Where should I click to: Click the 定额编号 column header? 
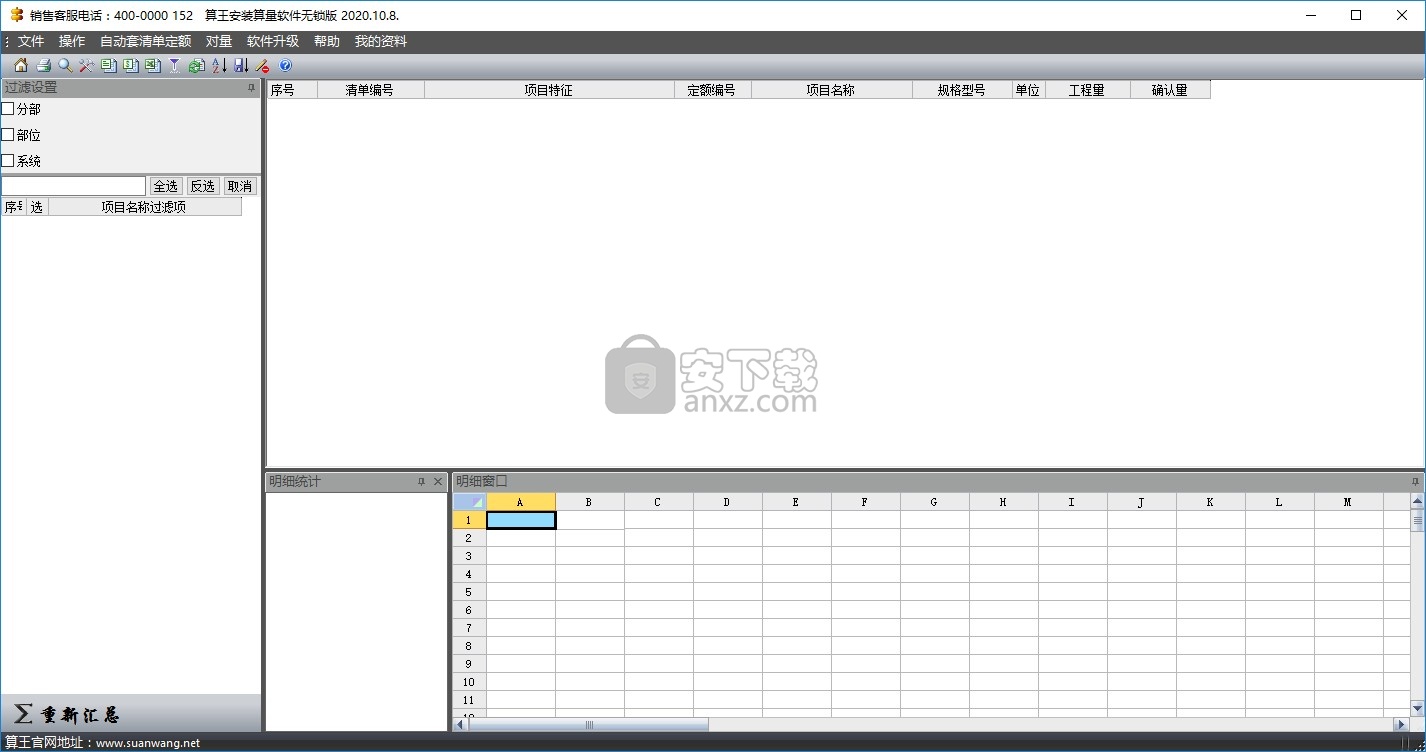(x=712, y=90)
